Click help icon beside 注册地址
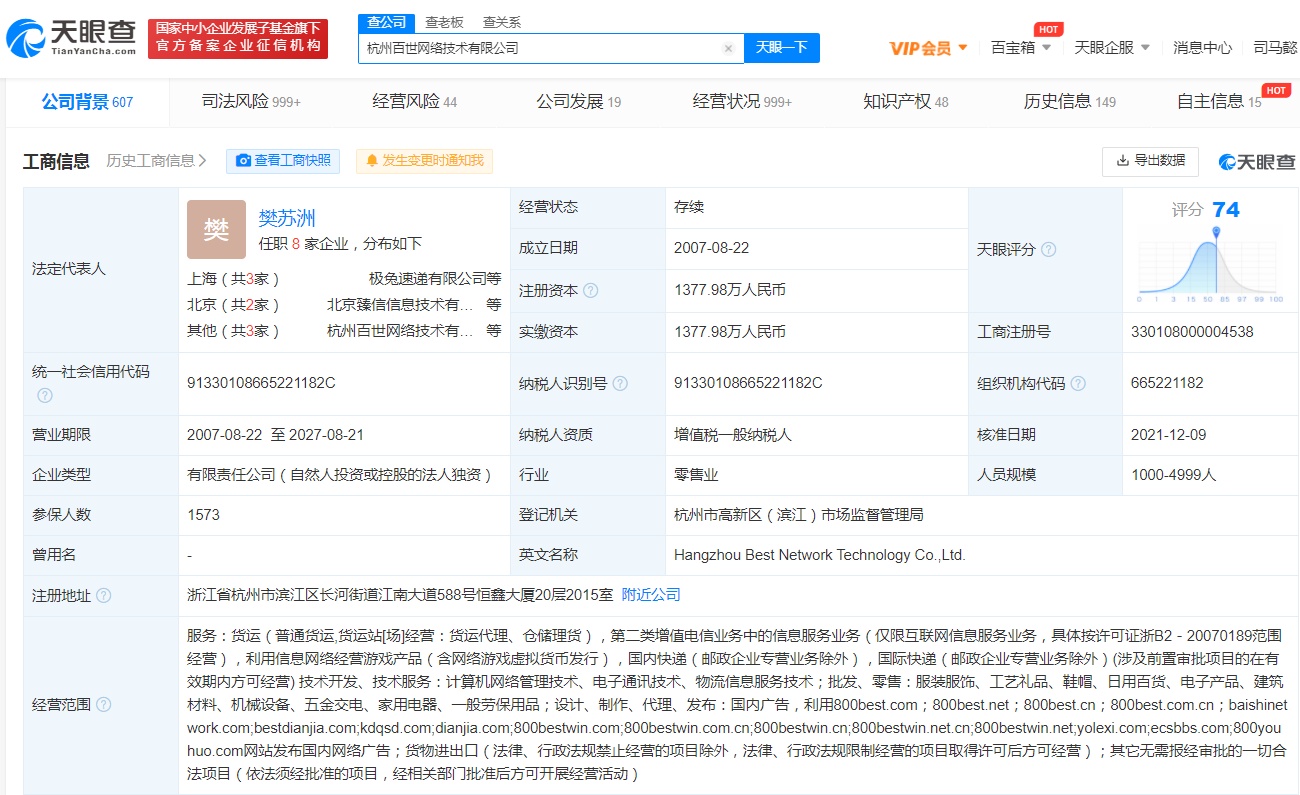Screen dimensions: 1300x795 click(103, 596)
